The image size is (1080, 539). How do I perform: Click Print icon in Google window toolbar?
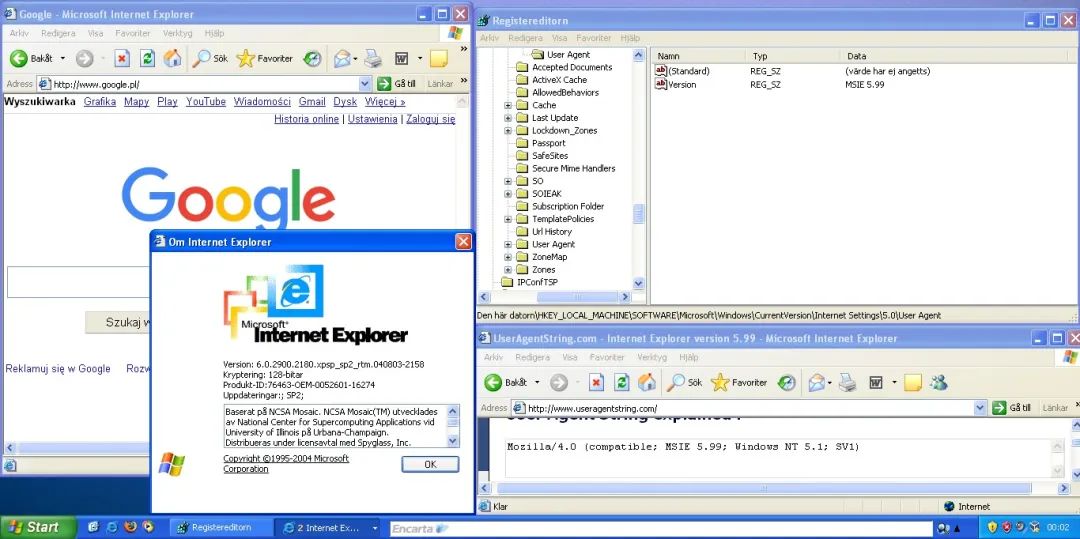[x=373, y=59]
